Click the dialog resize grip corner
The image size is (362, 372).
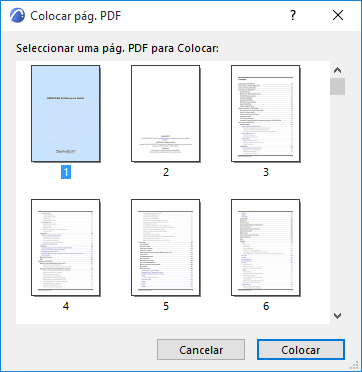tap(355, 365)
